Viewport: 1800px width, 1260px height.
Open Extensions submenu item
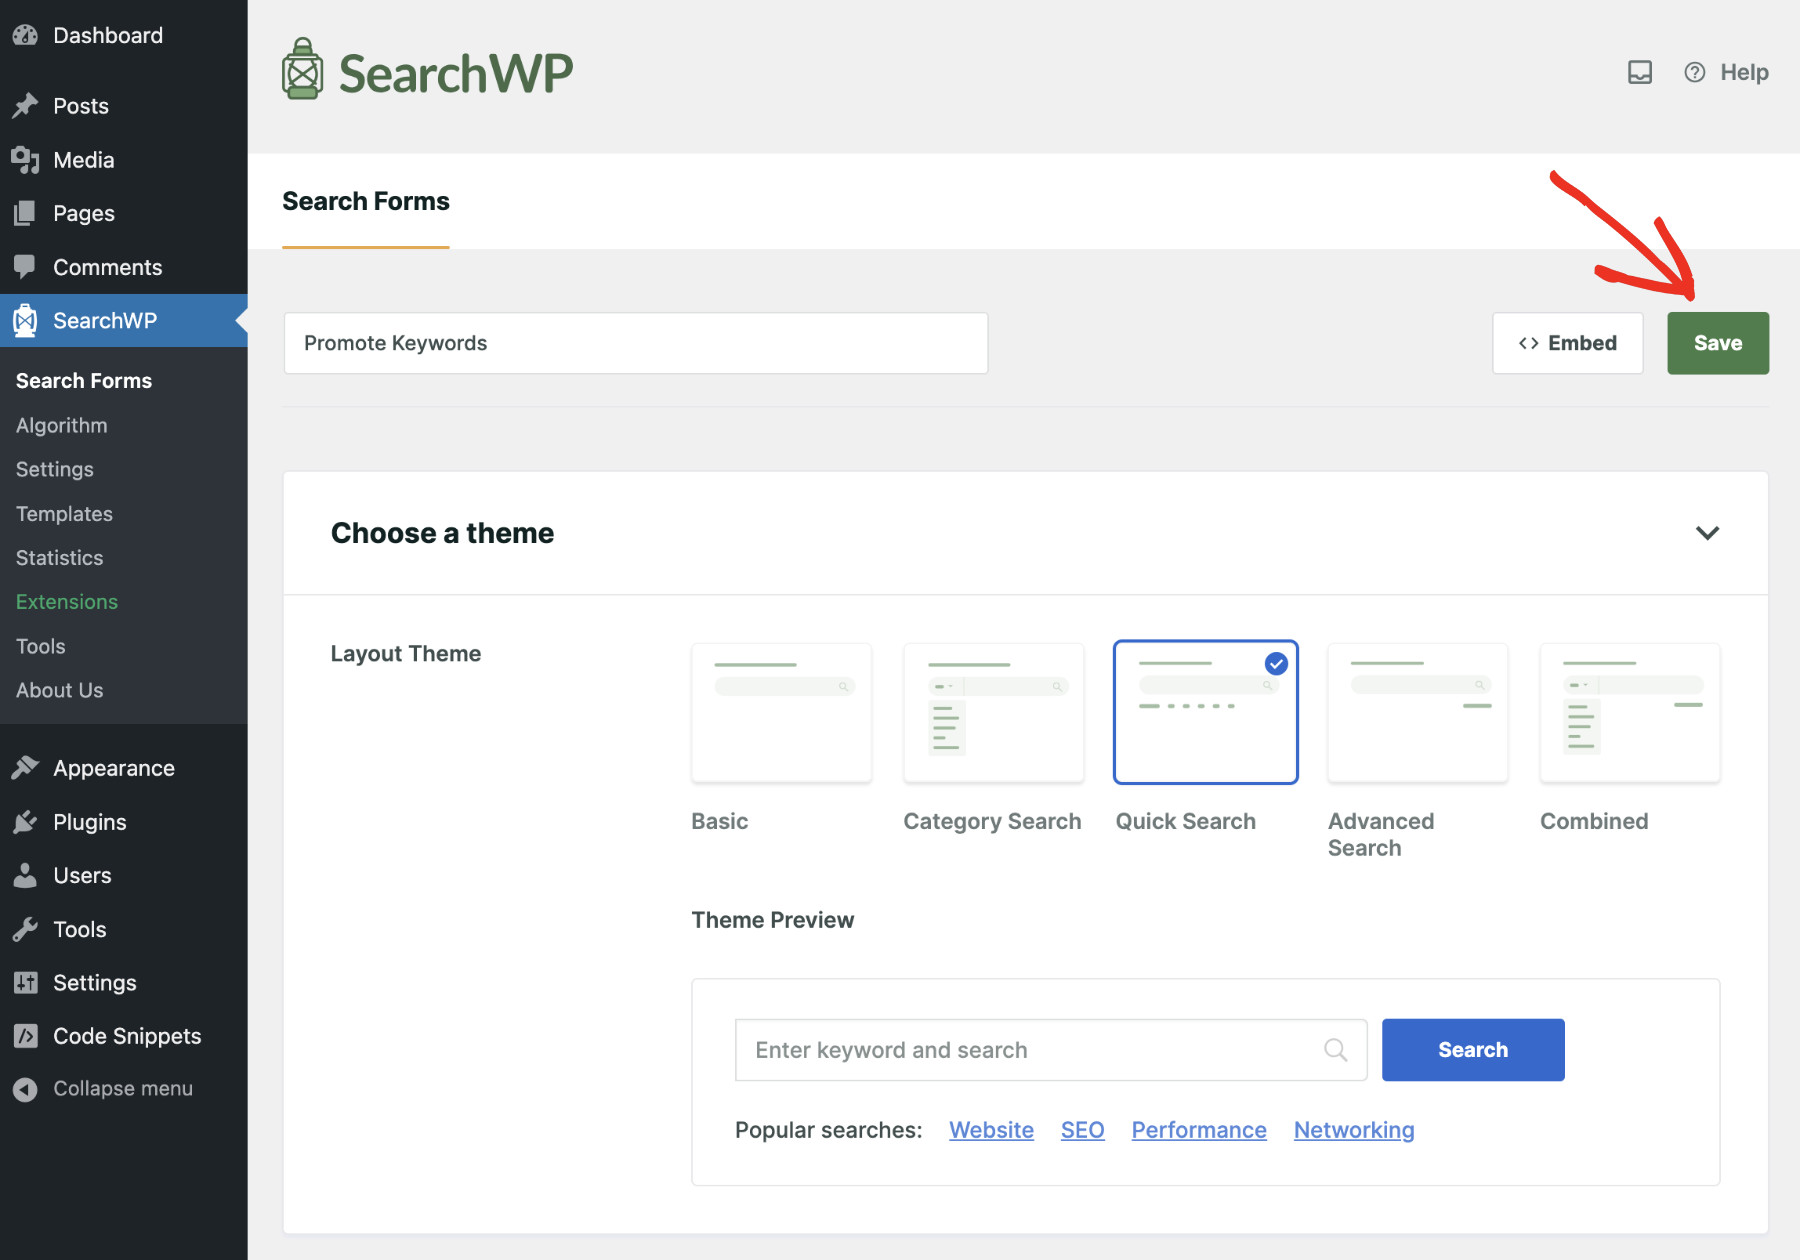67,601
